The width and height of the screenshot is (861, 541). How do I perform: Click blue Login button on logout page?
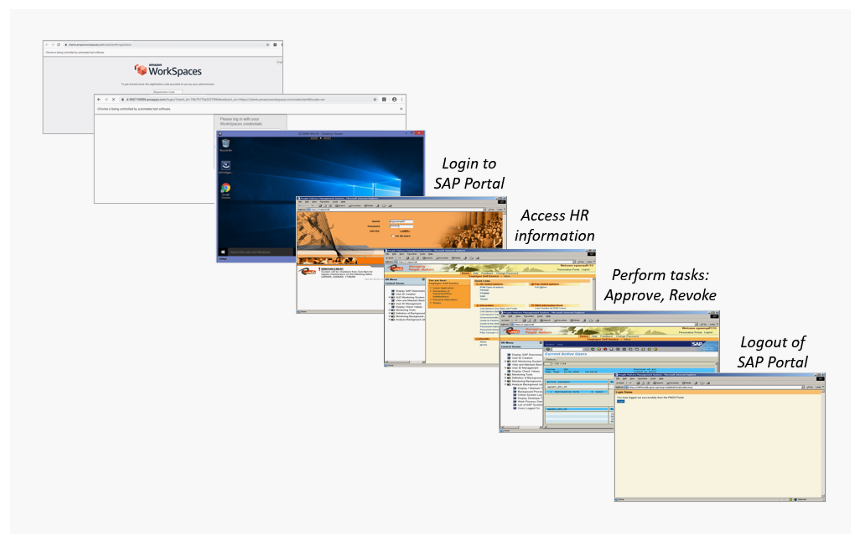tap(620, 401)
